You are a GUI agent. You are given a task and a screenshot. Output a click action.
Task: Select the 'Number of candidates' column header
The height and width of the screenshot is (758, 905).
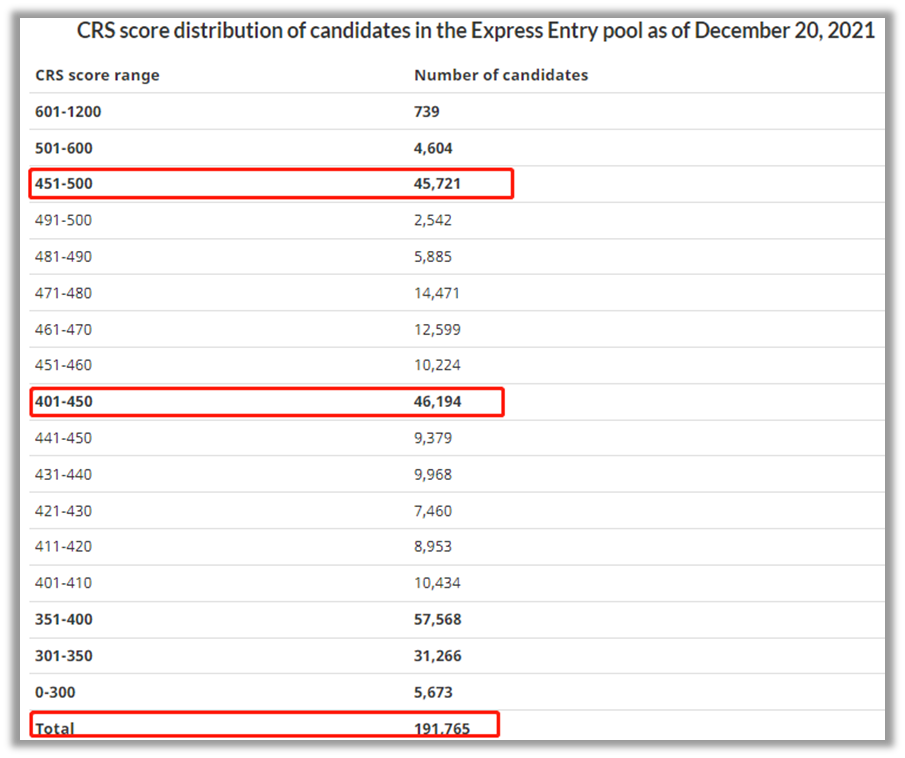pos(501,75)
